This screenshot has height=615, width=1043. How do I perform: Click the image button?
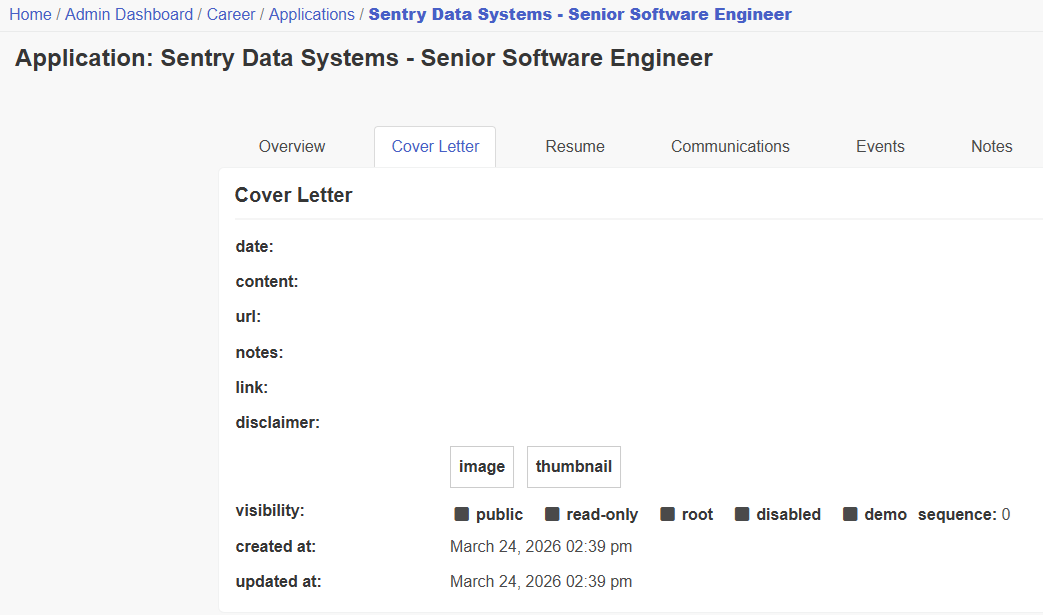click(481, 466)
